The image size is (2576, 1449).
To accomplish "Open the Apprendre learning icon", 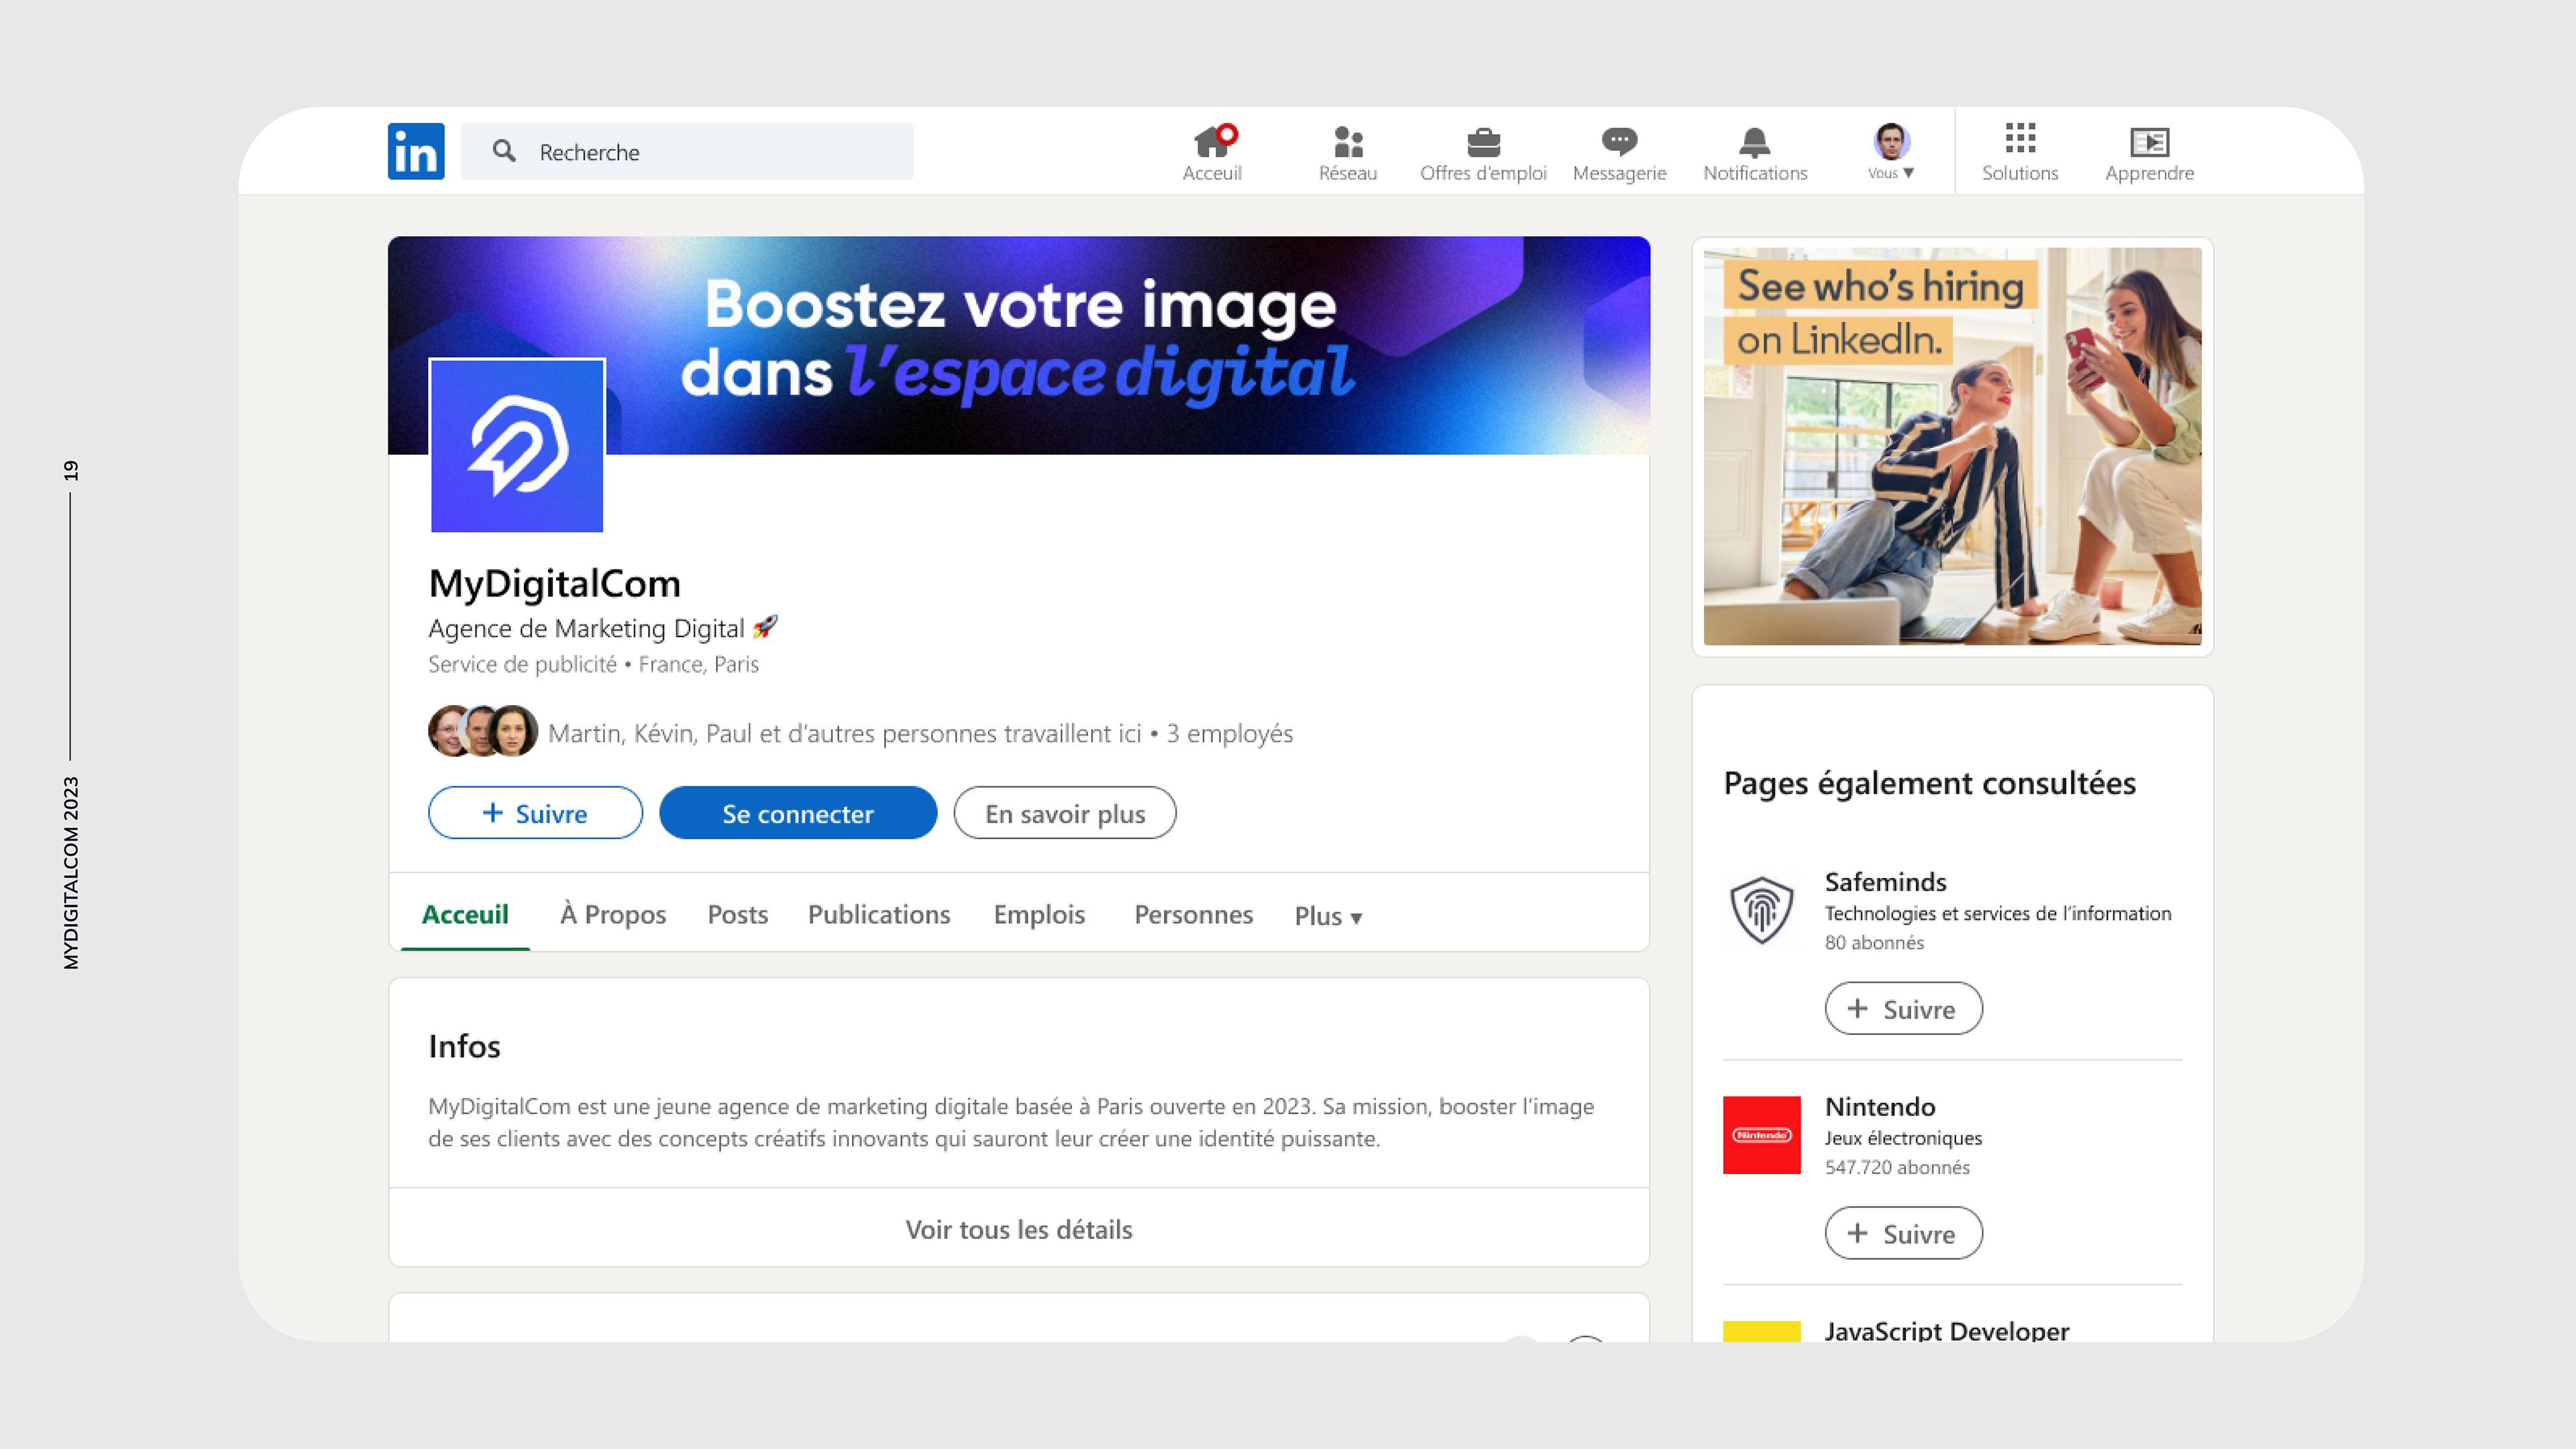I will click(x=2149, y=142).
